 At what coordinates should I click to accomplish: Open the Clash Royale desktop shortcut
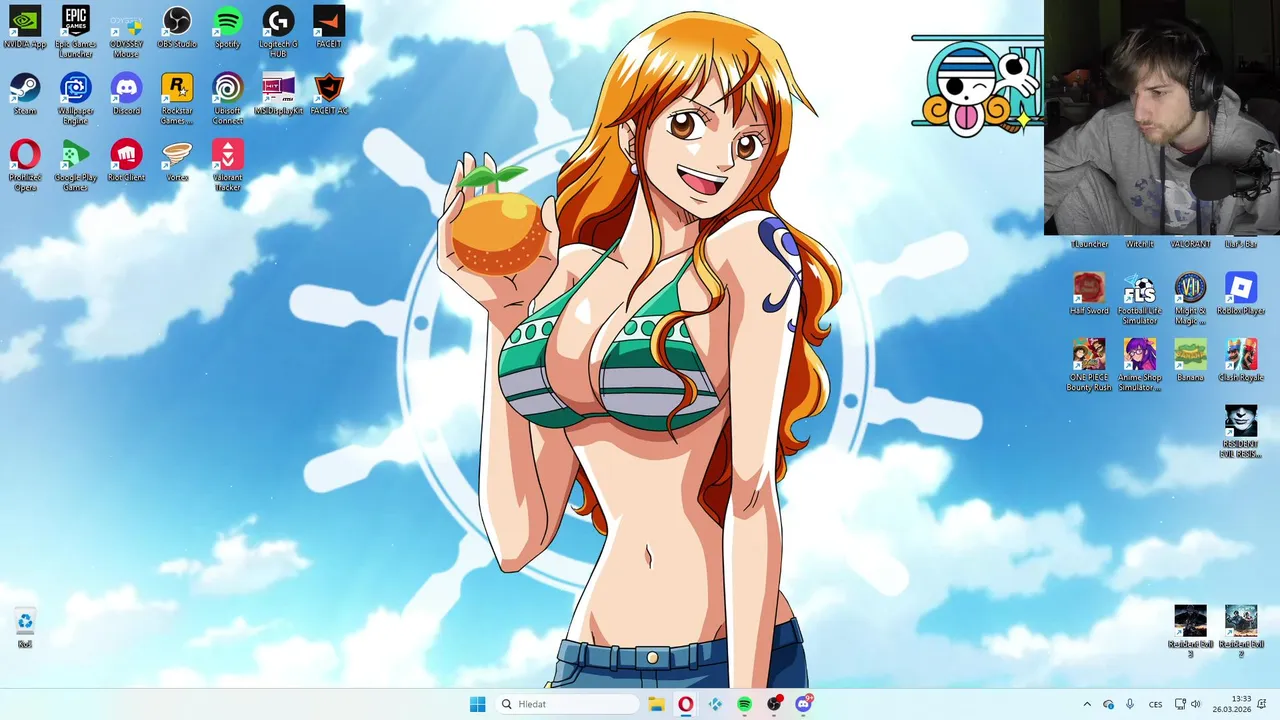point(1241,361)
